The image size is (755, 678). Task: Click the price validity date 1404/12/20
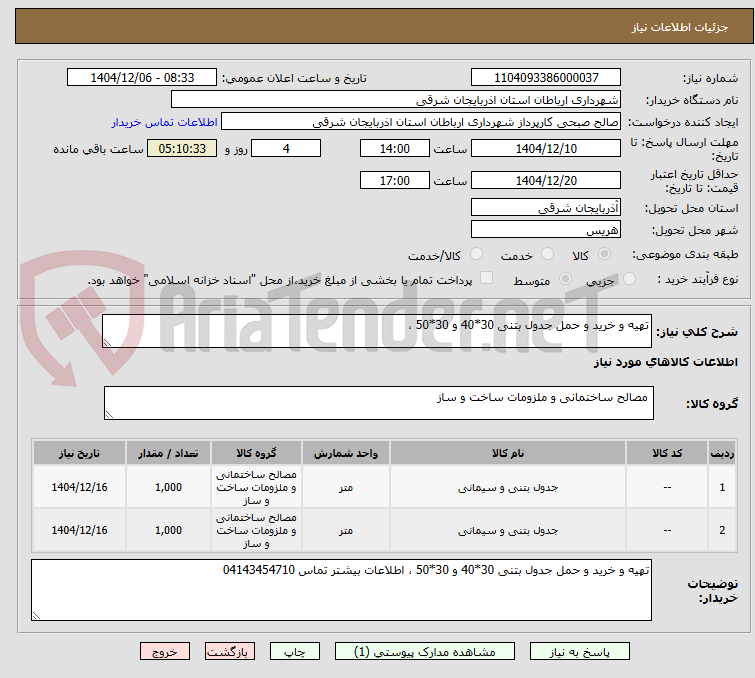pos(546,180)
